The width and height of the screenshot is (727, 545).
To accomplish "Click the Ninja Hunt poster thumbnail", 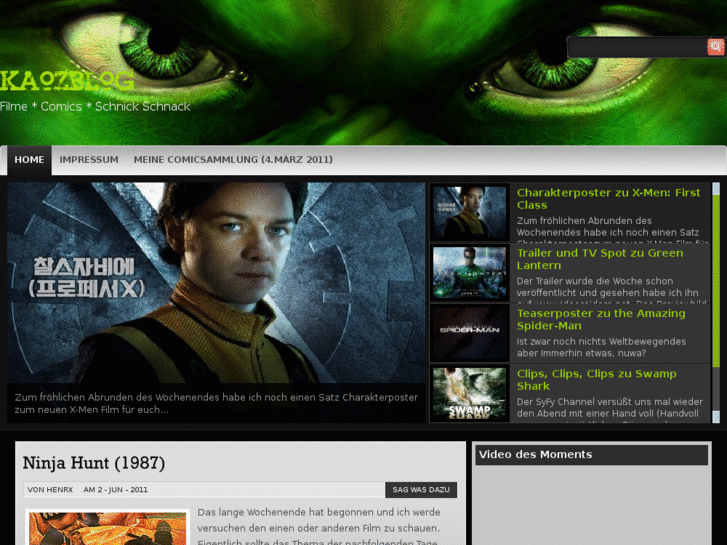I will point(108,527).
